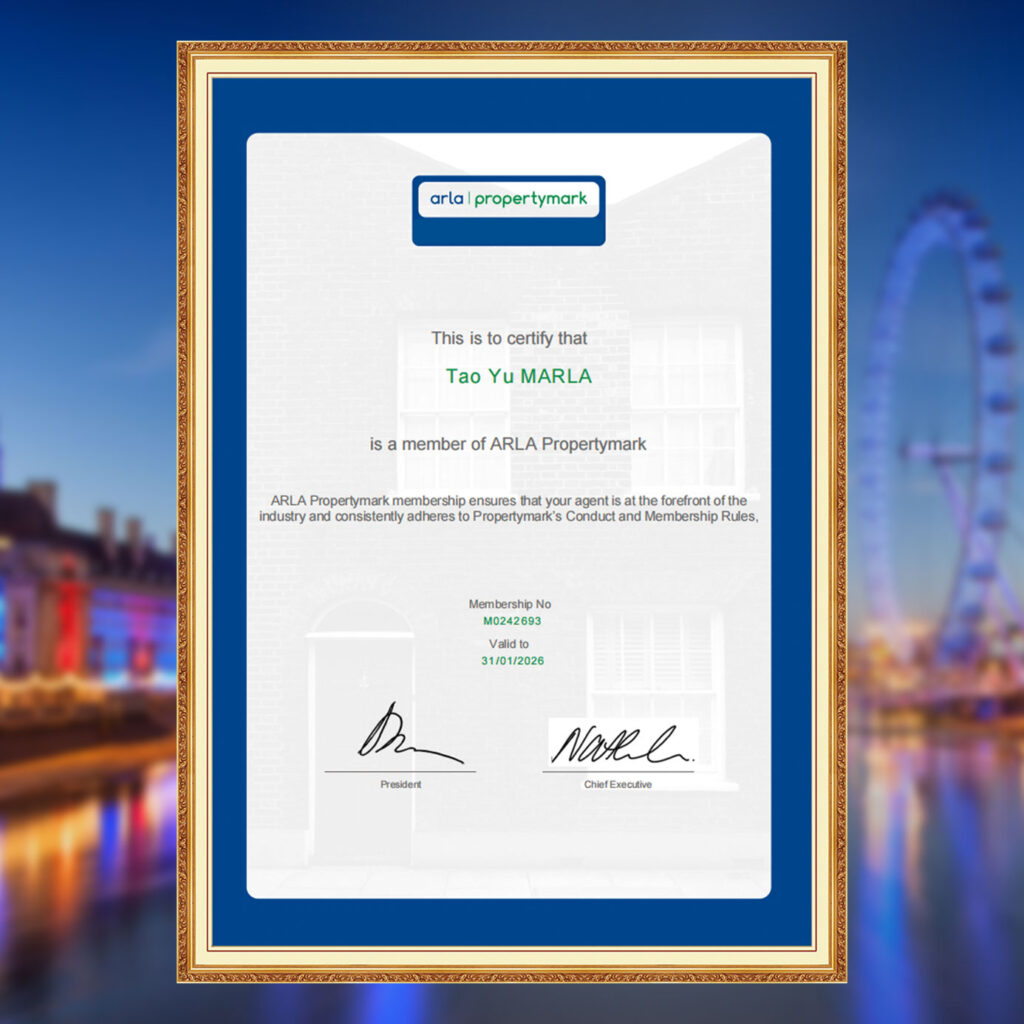Select the Conduct and Membership Rules paragraph
This screenshot has height=1024, width=1024.
click(x=509, y=508)
